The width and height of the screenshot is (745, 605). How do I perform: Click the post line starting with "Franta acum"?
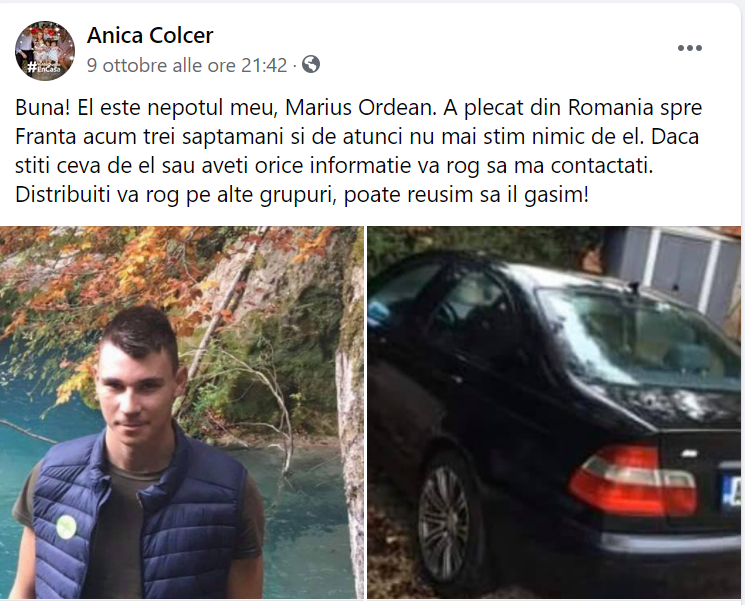pos(357,137)
